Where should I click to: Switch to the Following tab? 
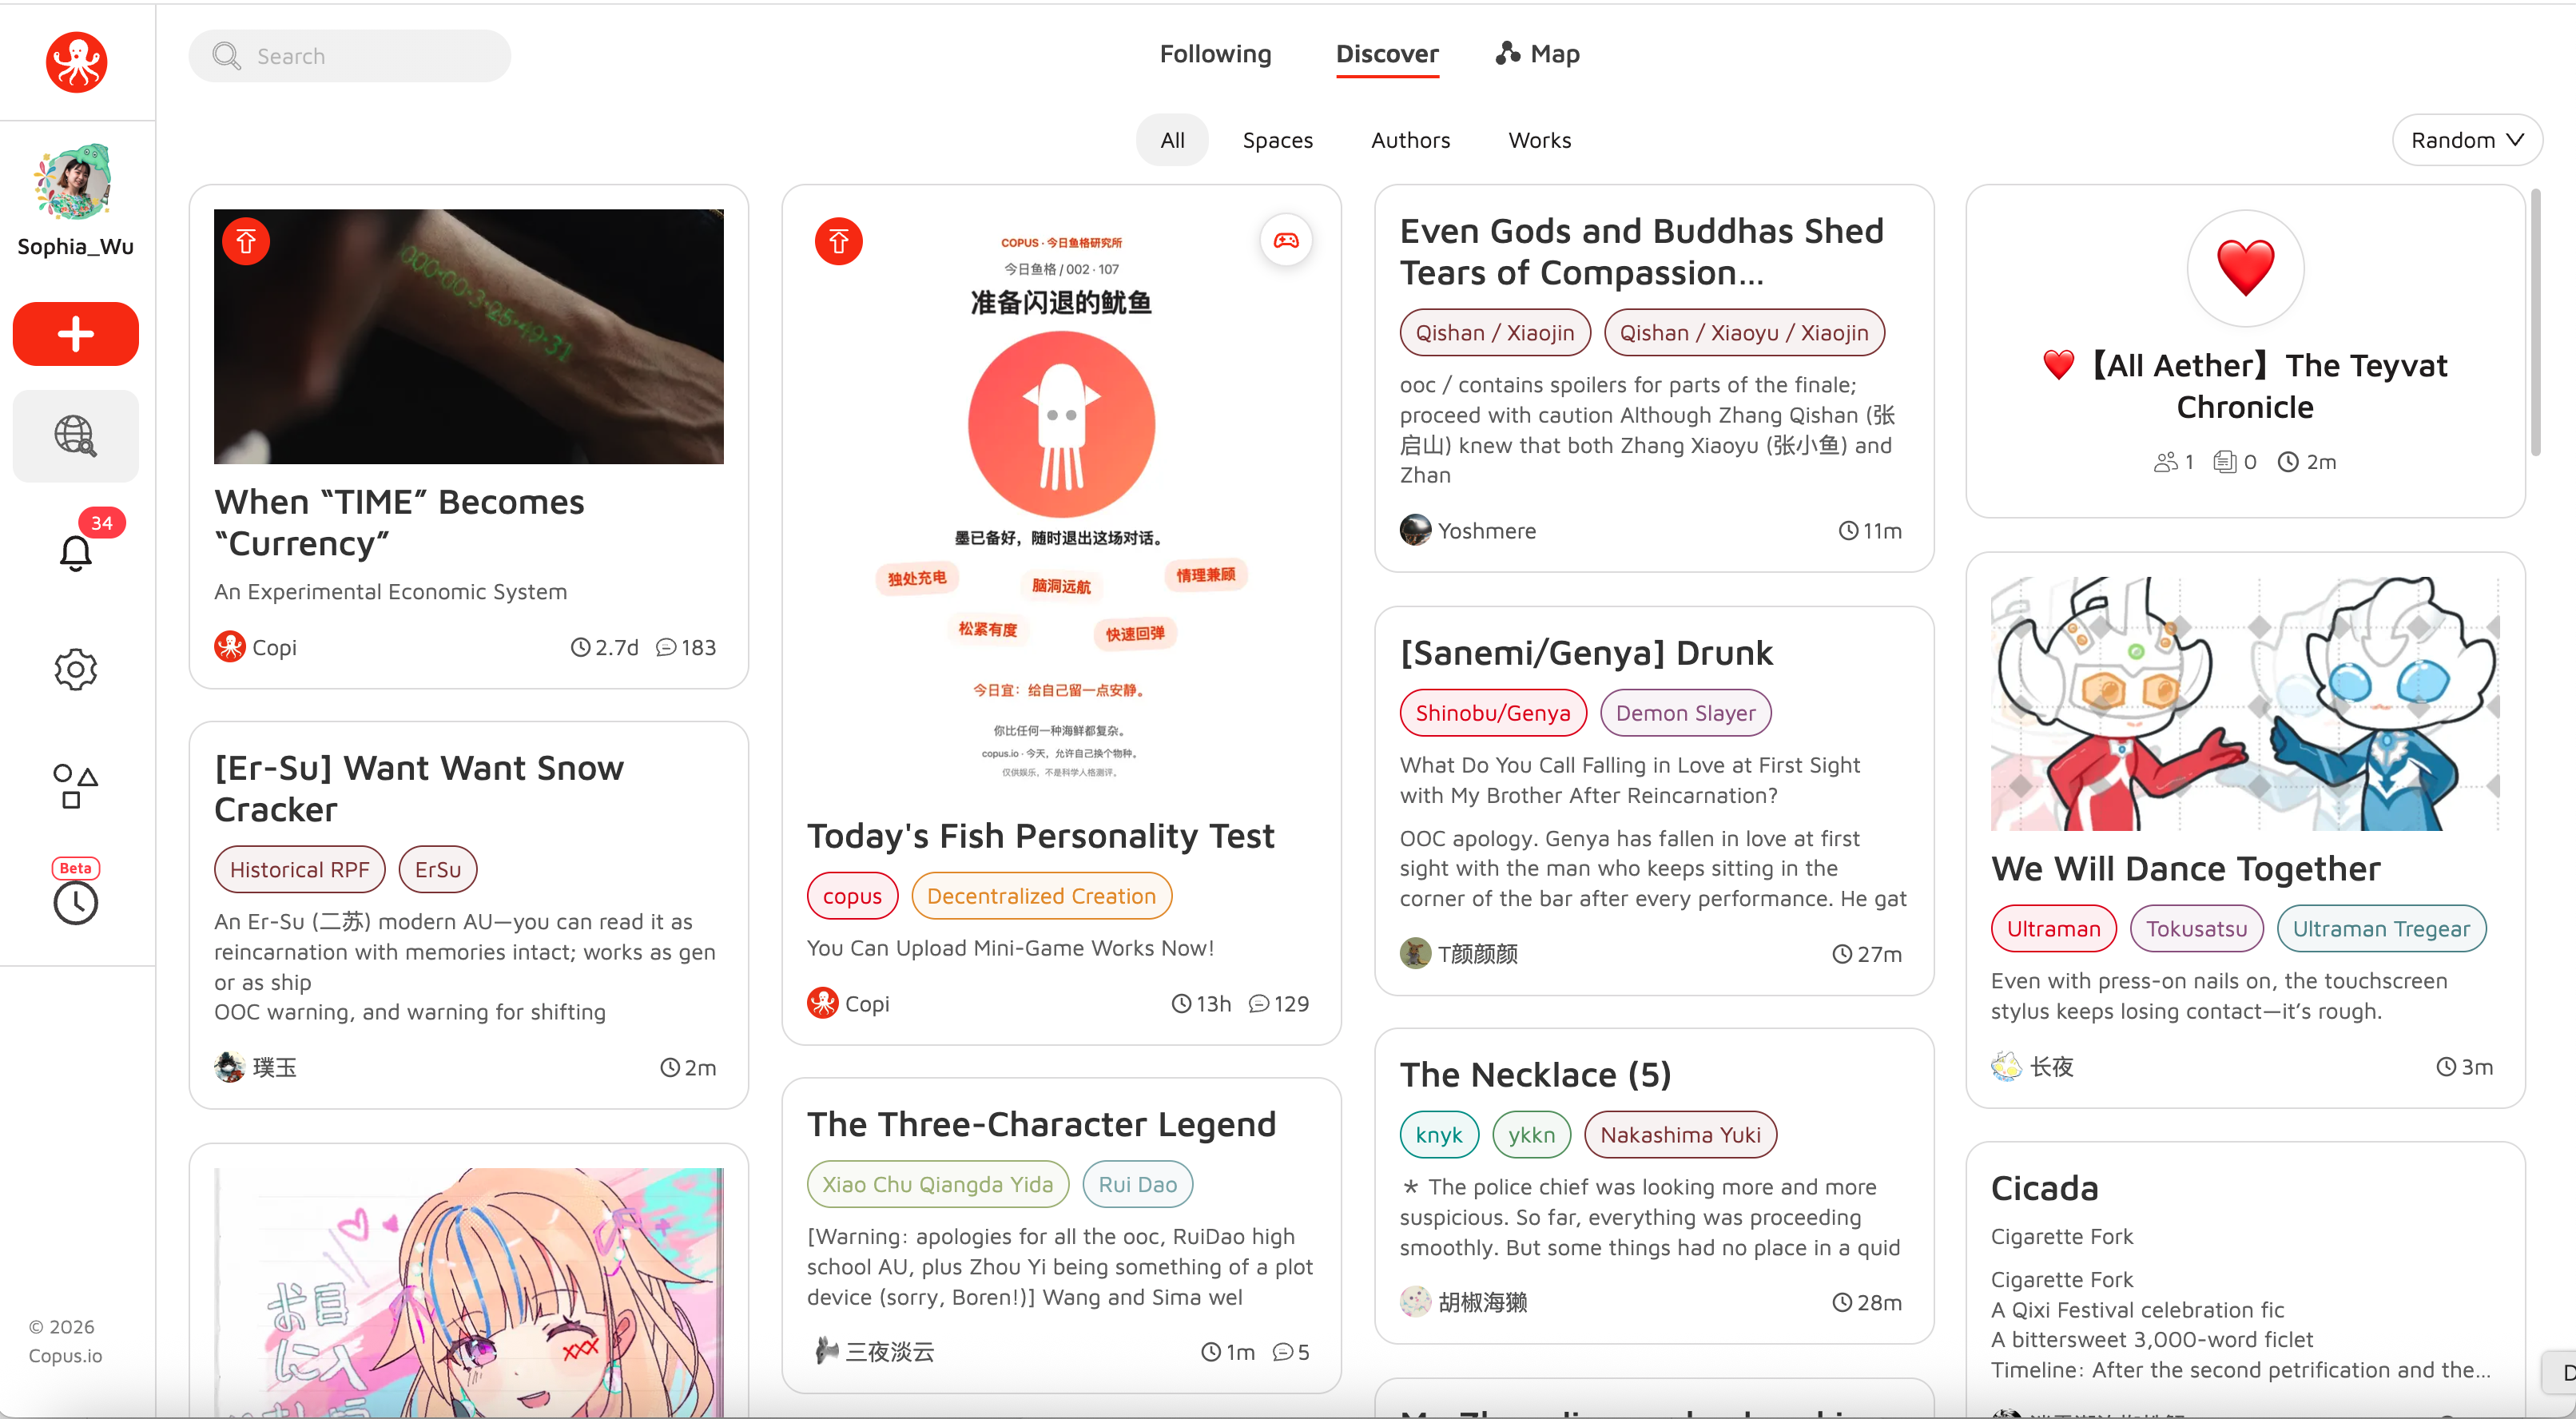click(x=1215, y=54)
